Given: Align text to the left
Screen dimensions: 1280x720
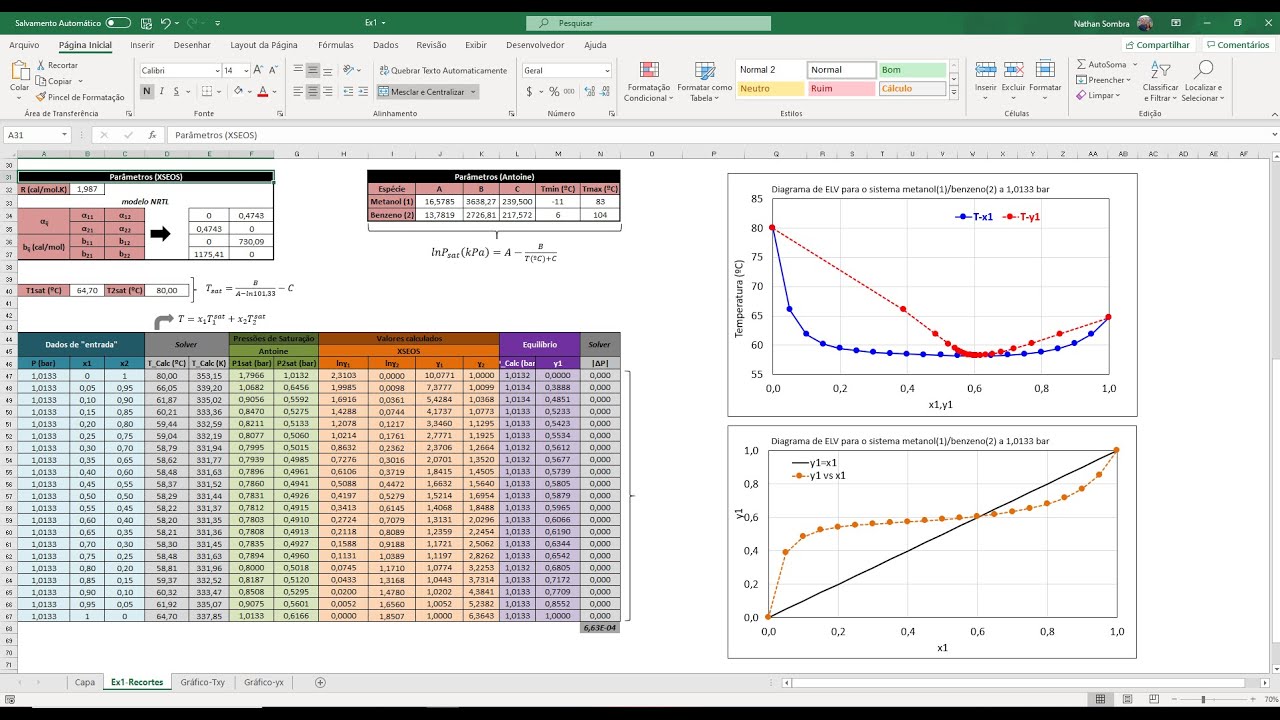Looking at the screenshot, I should tap(298, 91).
